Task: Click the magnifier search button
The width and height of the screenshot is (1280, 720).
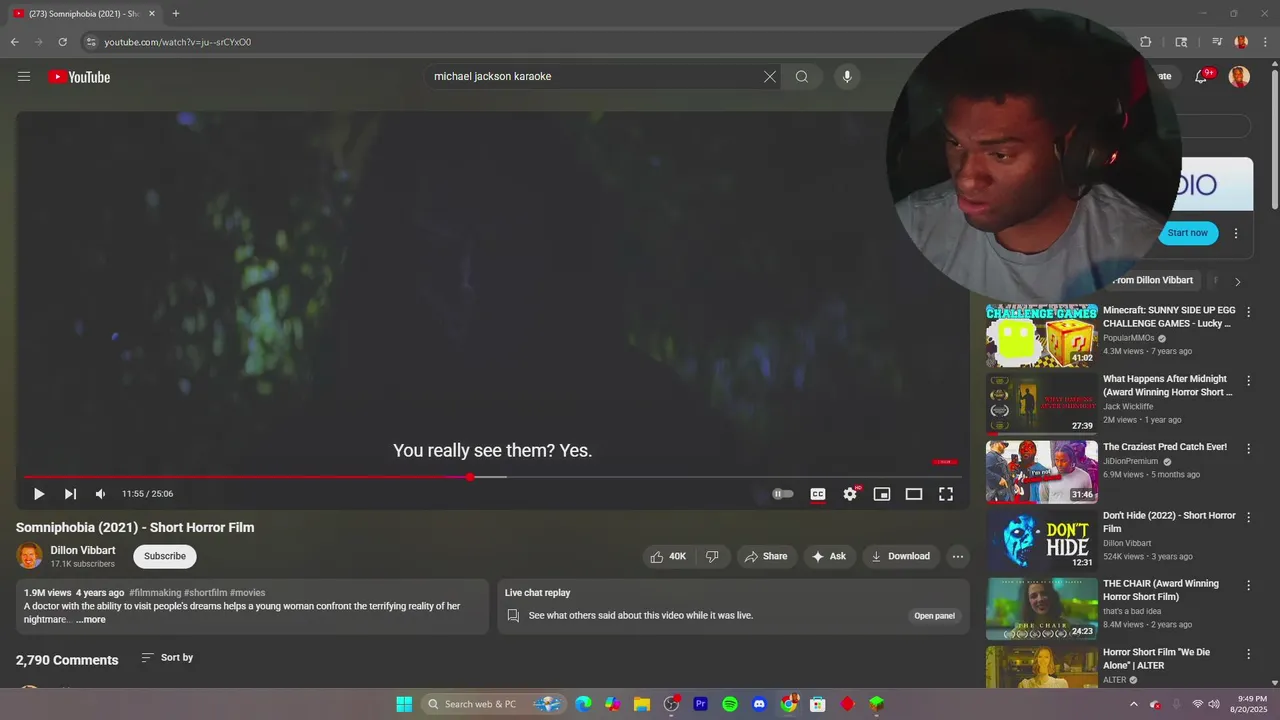Action: 802,77
